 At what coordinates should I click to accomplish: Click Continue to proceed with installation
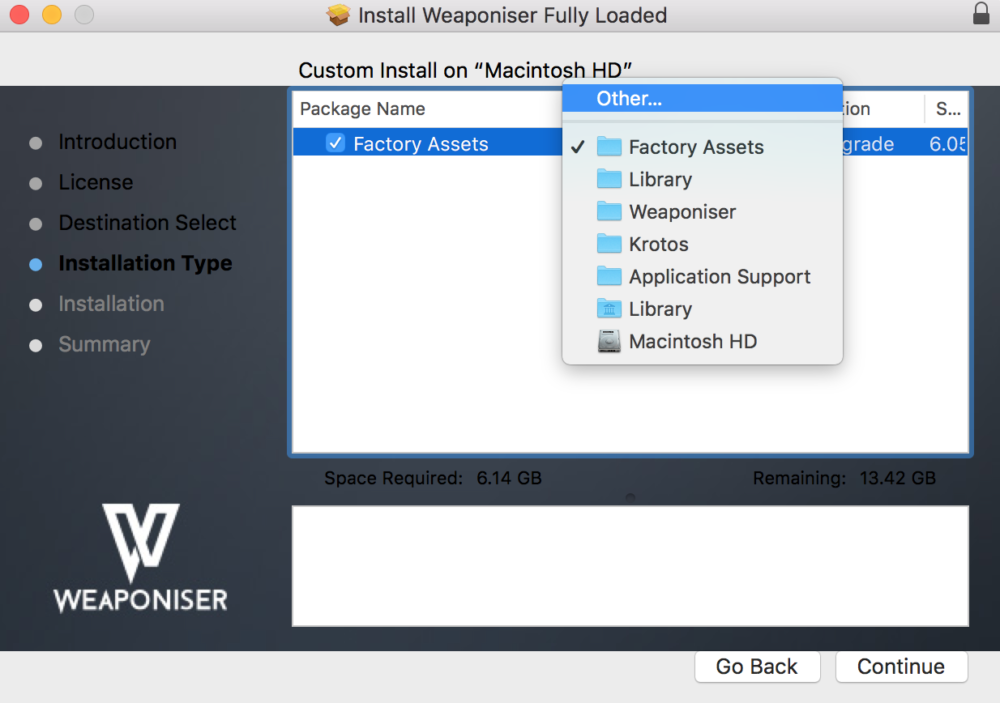pyautogui.click(x=901, y=667)
